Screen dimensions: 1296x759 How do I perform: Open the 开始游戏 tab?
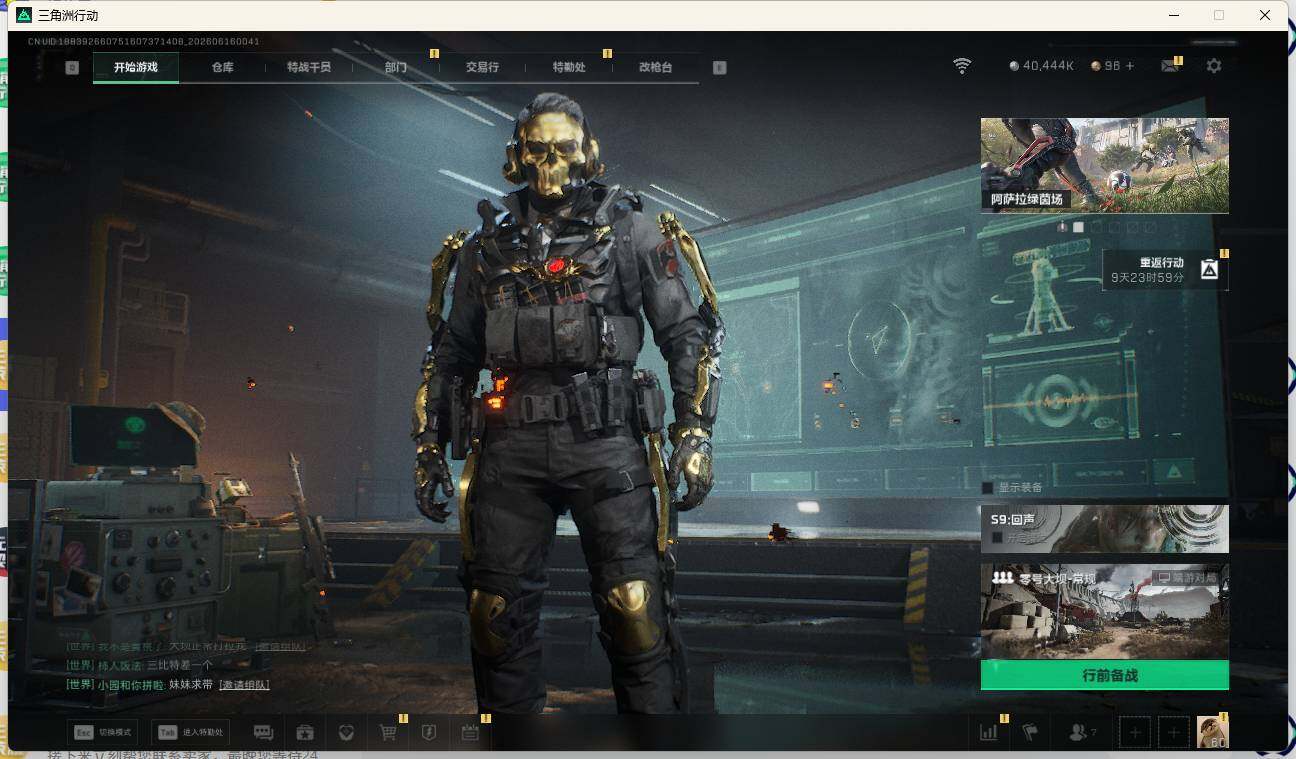tap(136, 67)
